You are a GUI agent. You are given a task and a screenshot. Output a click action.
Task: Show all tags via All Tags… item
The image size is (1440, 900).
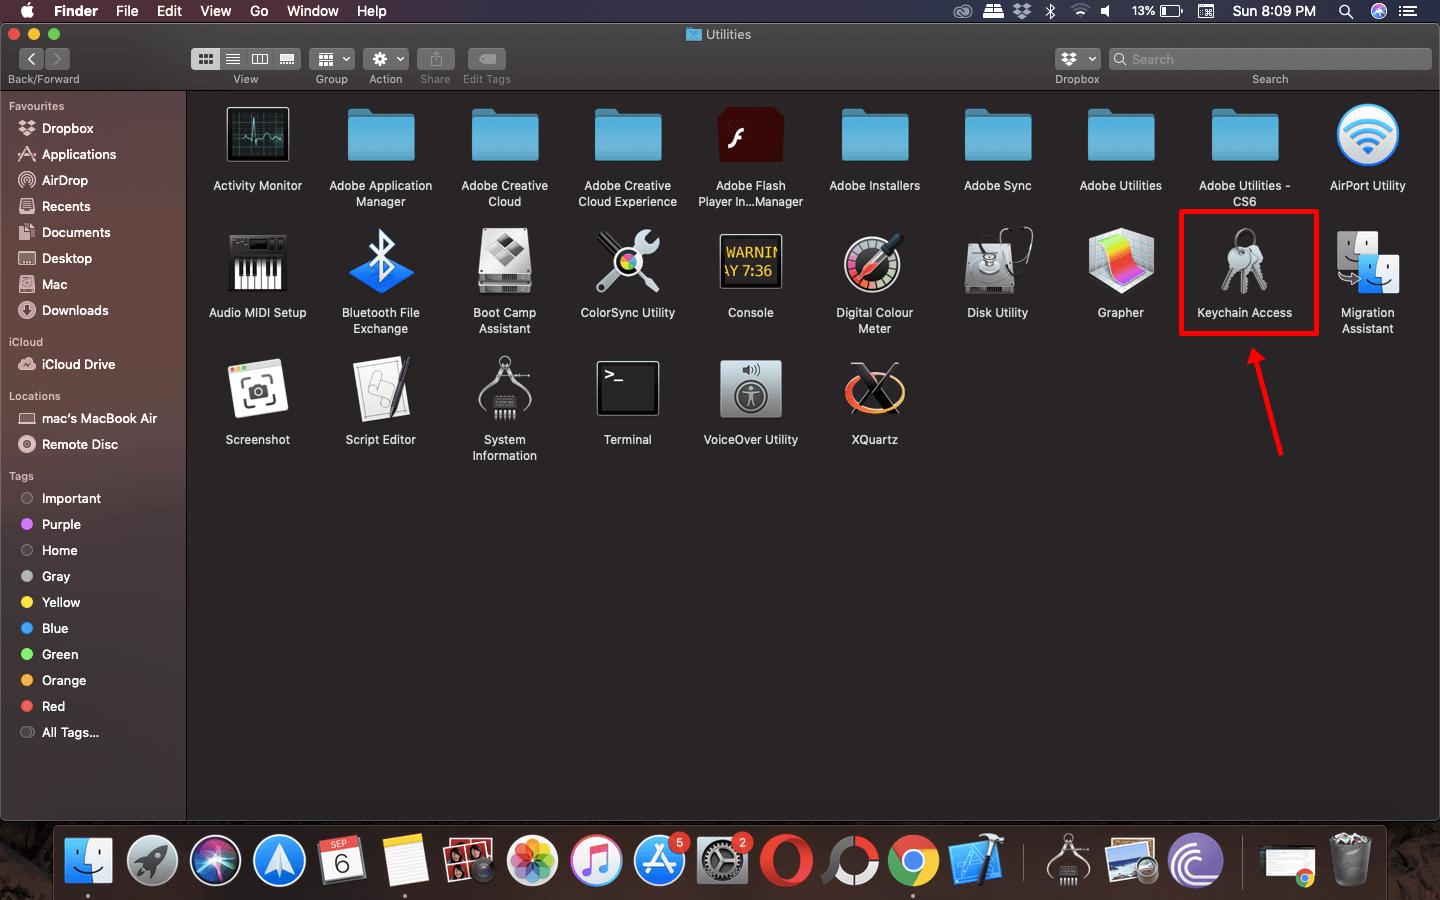(x=70, y=733)
